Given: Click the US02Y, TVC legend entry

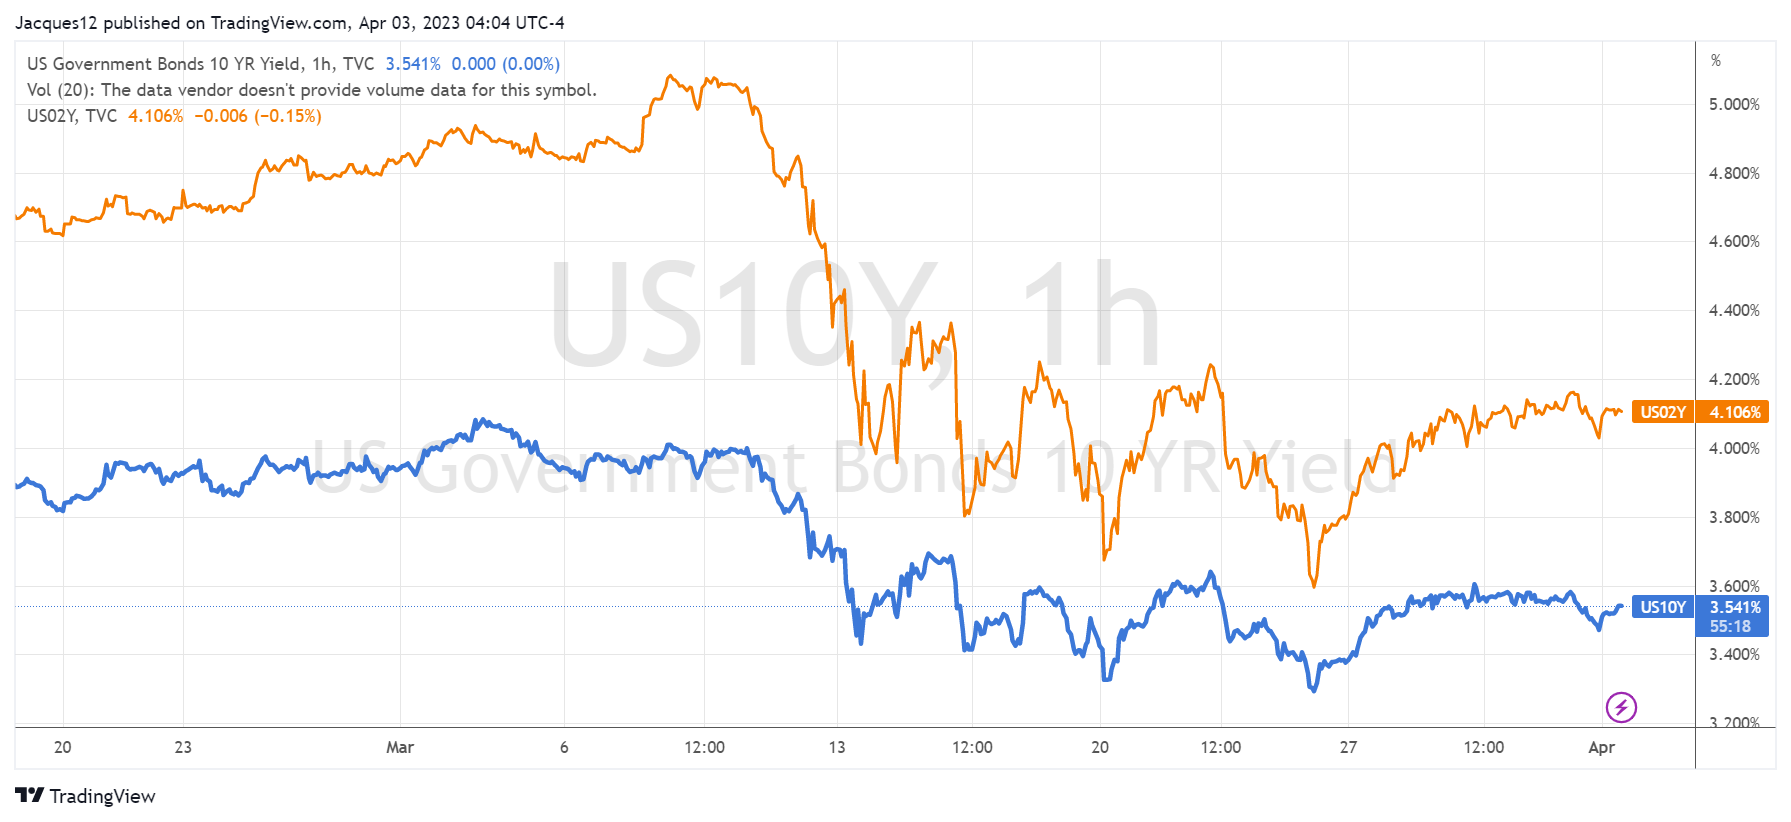Looking at the screenshot, I should (72, 116).
